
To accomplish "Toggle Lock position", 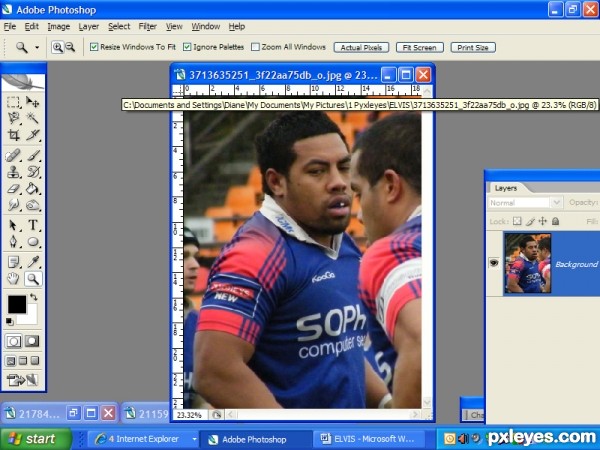I will [x=543, y=221].
